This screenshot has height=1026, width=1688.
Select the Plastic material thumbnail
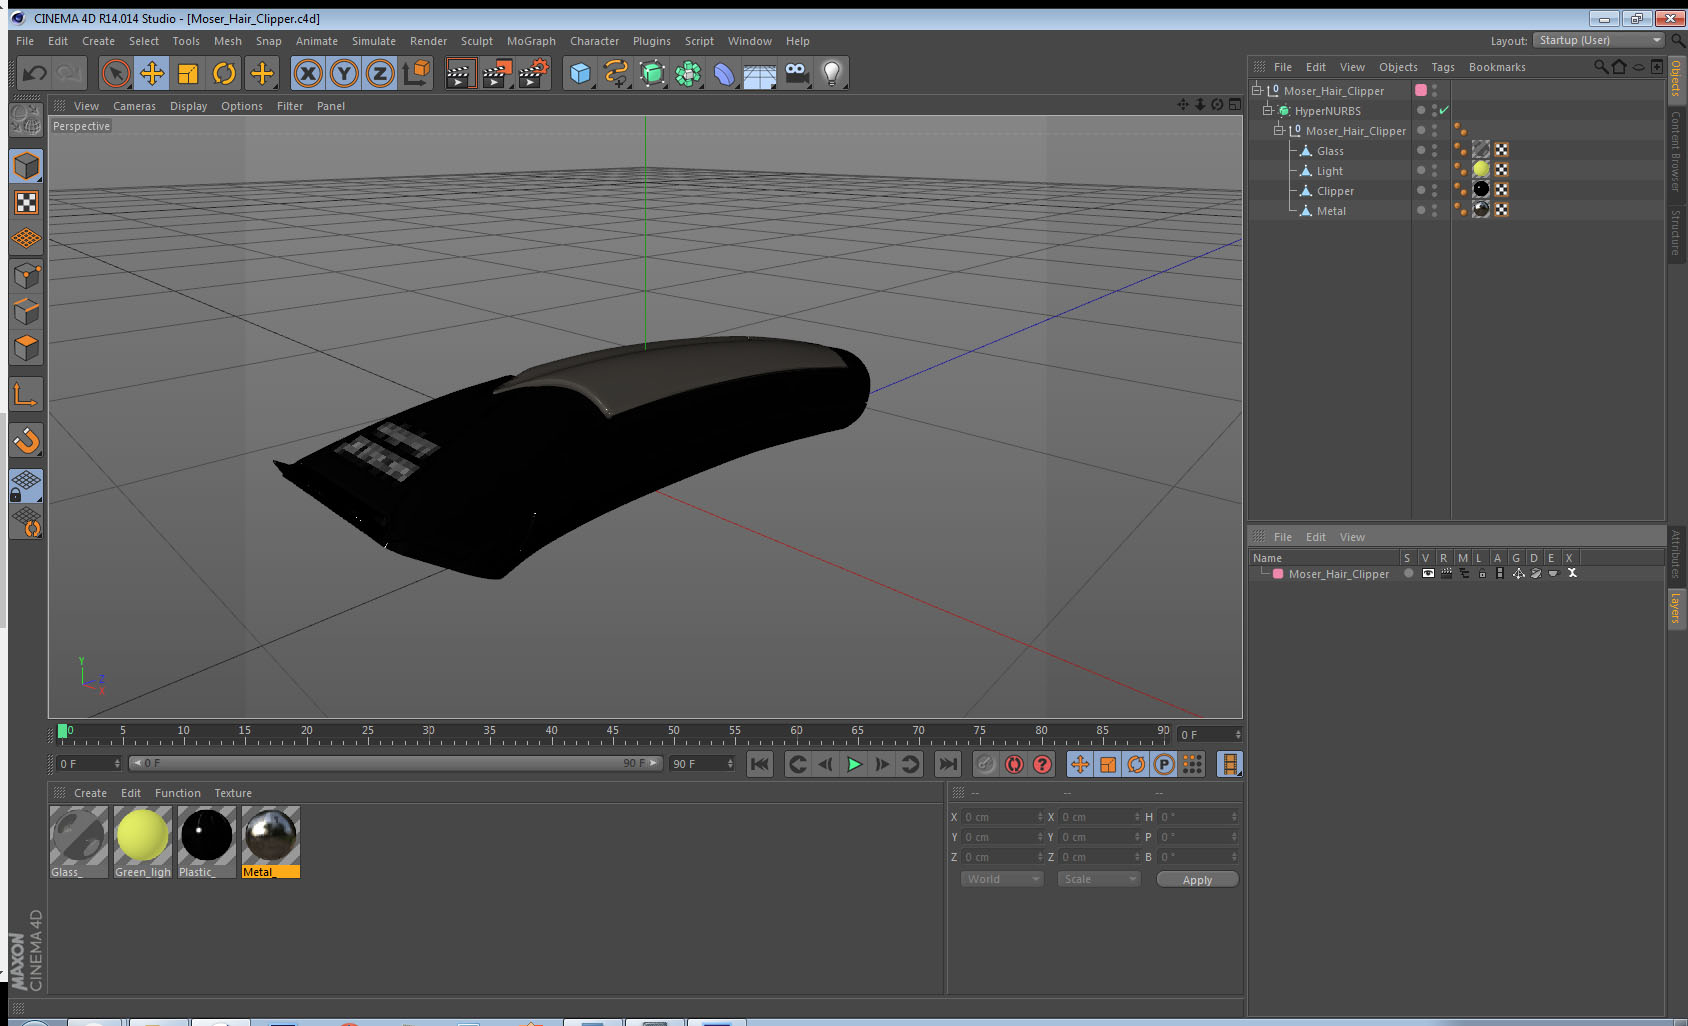(x=207, y=842)
